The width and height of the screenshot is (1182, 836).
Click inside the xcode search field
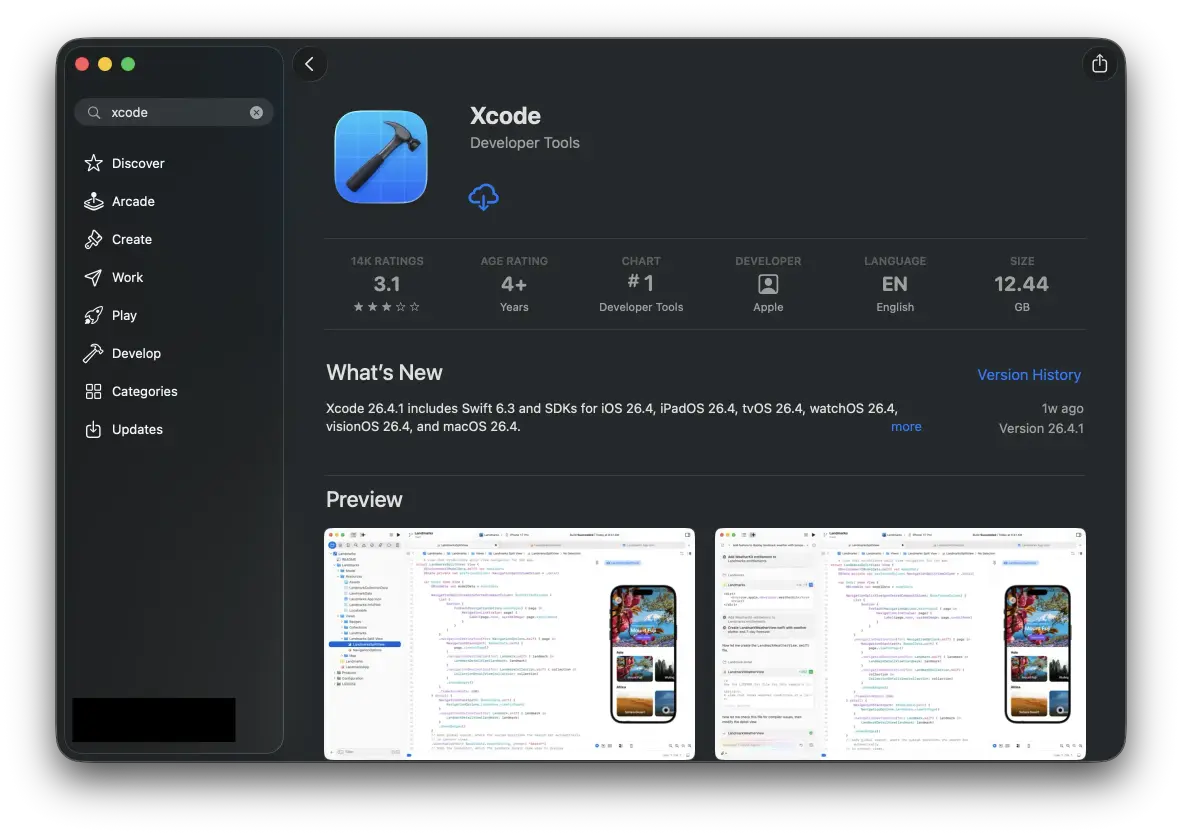pyautogui.click(x=174, y=112)
